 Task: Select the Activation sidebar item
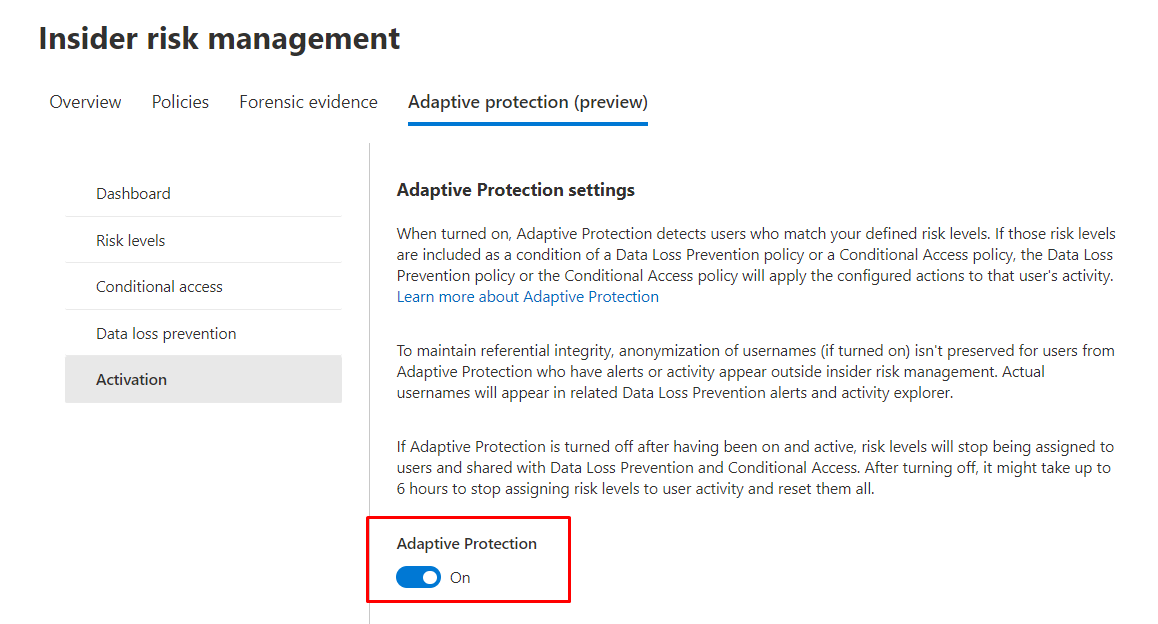131,380
